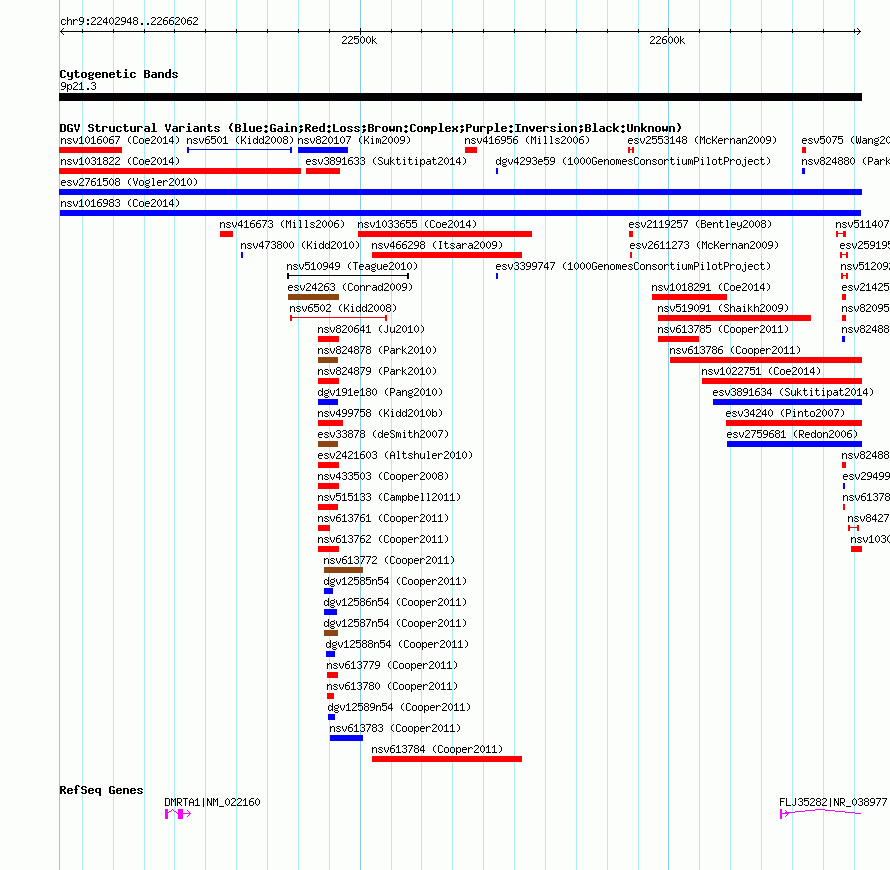
Task: Open esv2611273 (McKernan2009) label
Action: point(704,245)
